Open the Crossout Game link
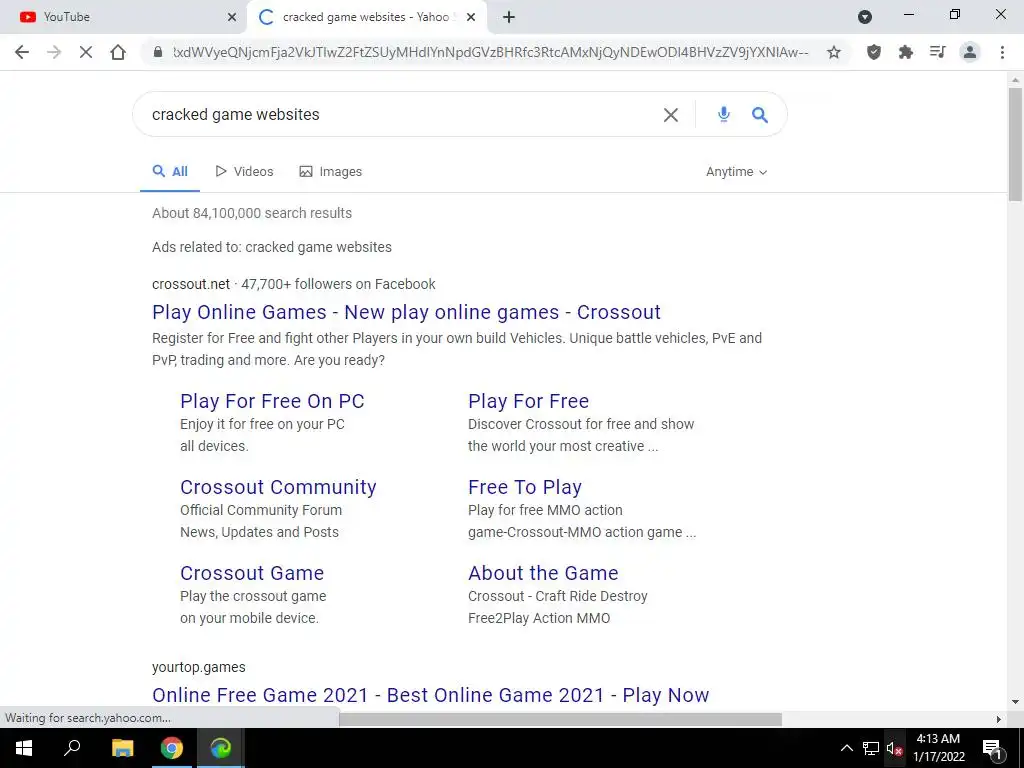 (252, 573)
